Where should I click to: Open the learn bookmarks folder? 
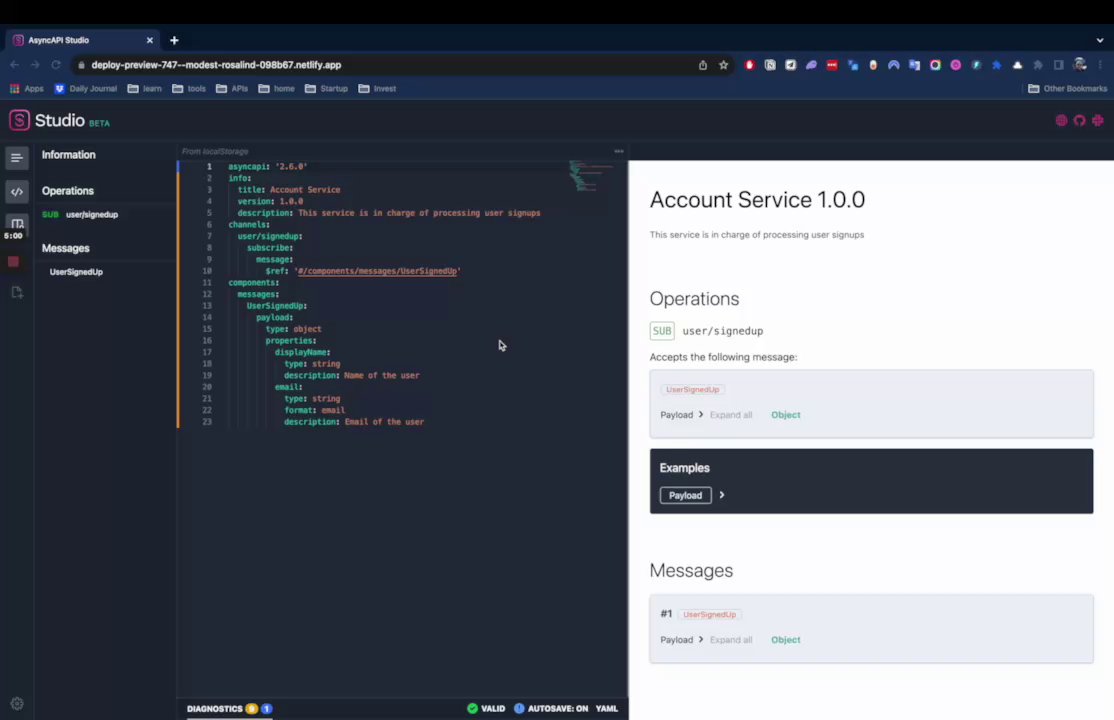144,89
